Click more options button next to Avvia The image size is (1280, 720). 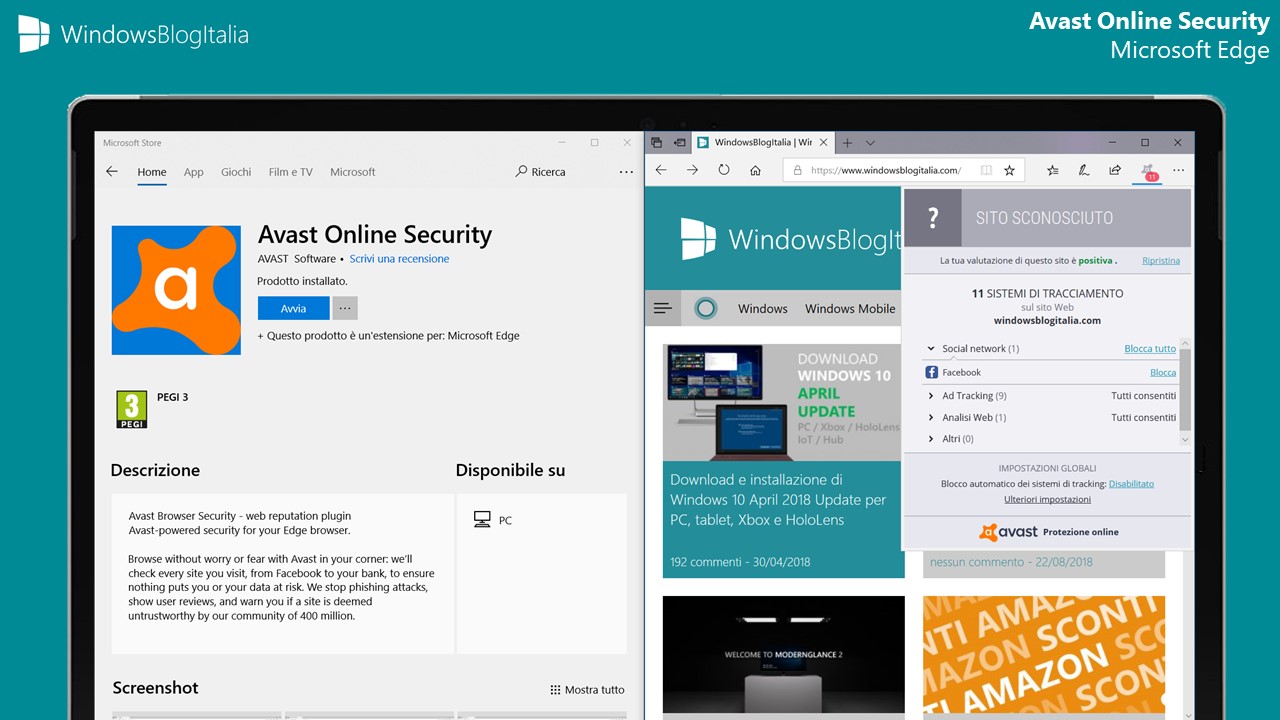[345, 308]
